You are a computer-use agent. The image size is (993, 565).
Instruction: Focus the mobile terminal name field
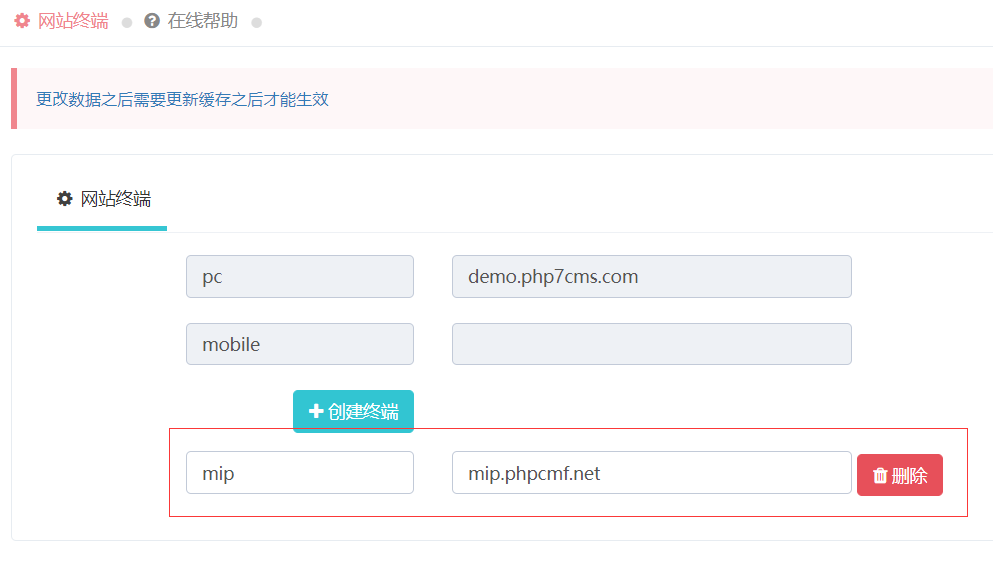(300, 344)
